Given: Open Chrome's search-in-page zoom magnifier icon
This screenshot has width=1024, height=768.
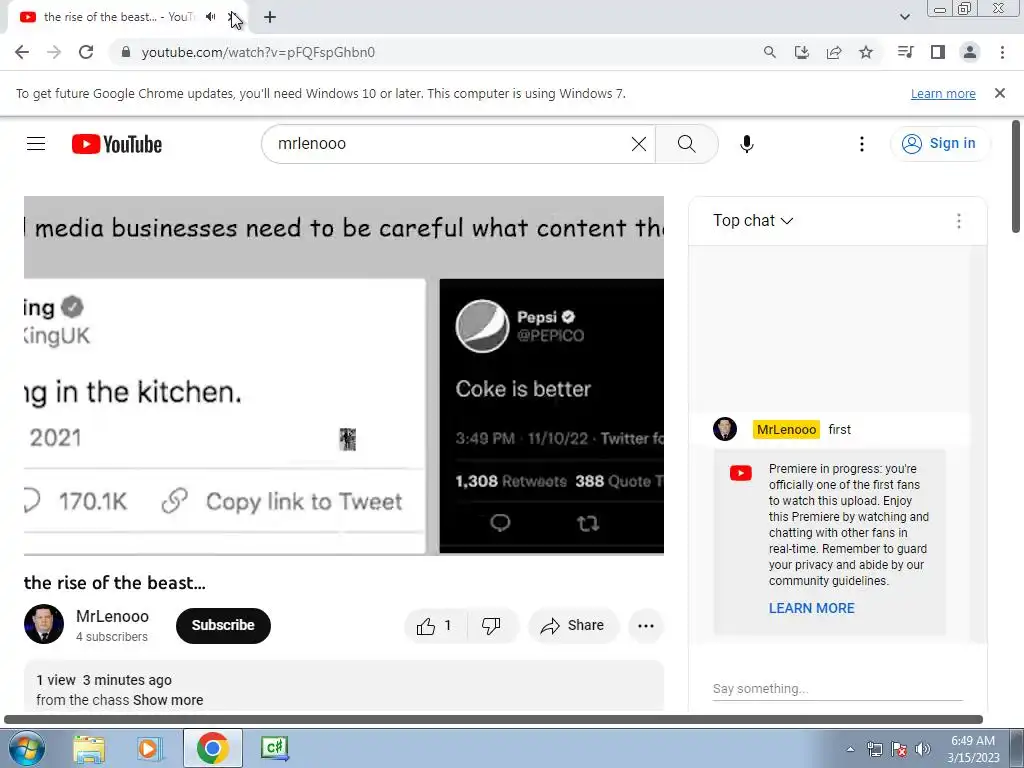Looking at the screenshot, I should point(769,52).
